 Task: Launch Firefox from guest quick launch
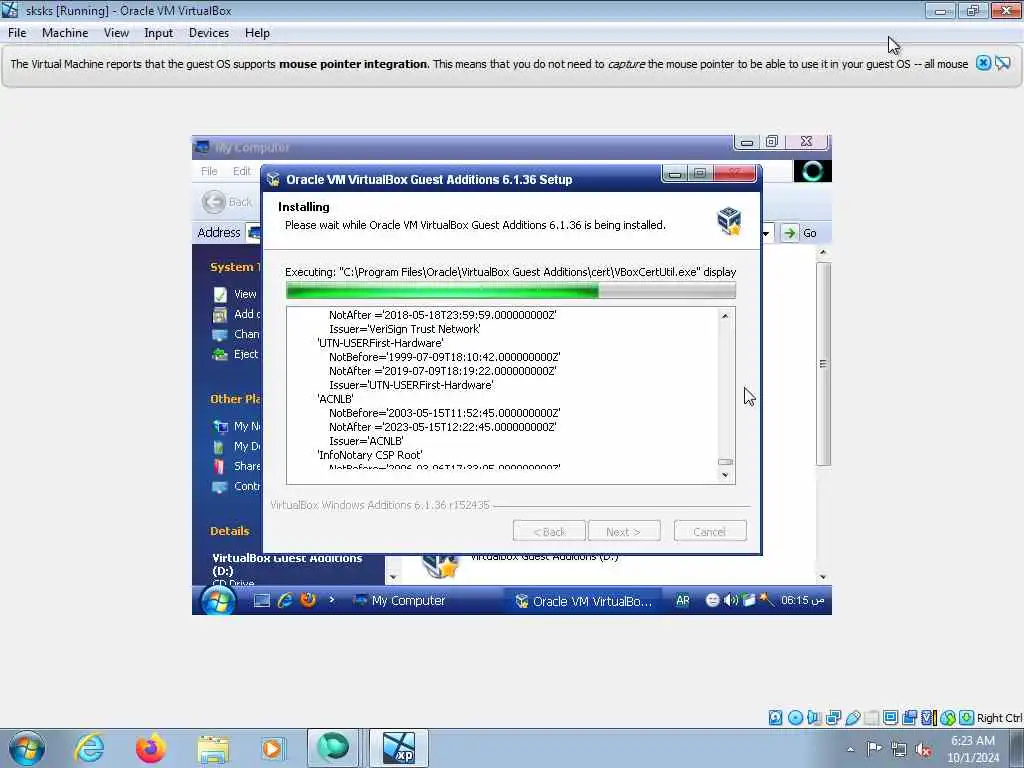(x=308, y=600)
